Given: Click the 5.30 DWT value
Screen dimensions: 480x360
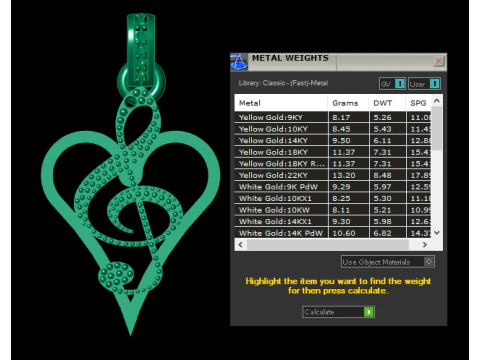Looking at the screenshot, I should click(x=382, y=199).
